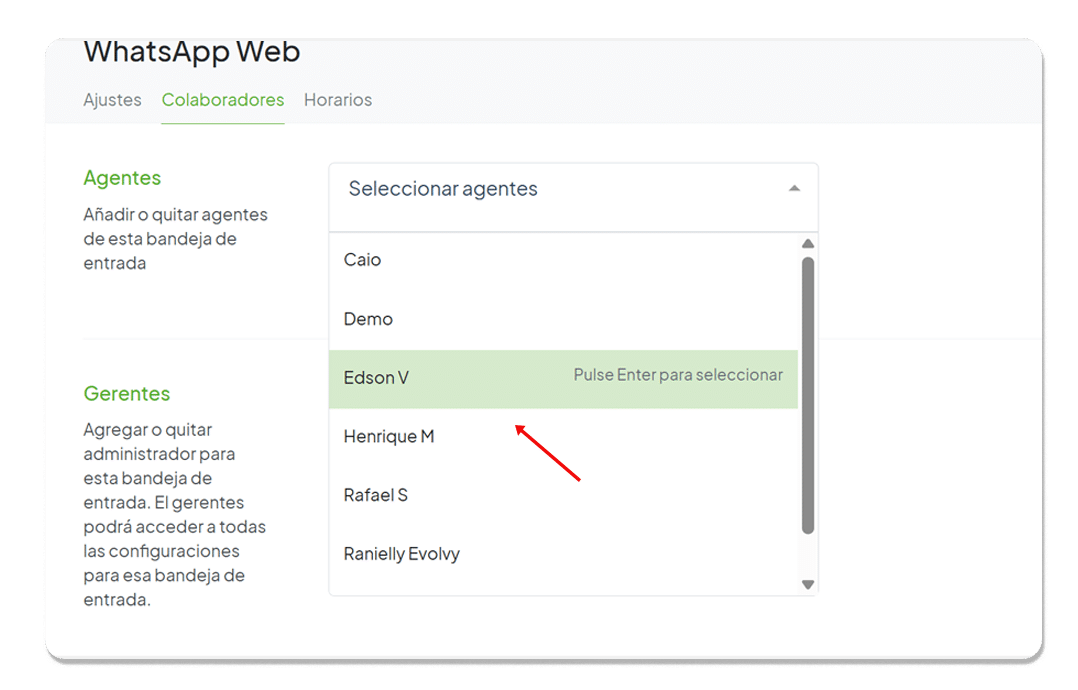1078x690 pixels.
Task: Click the scrollbar up arrow in agent list
Action: 808,244
